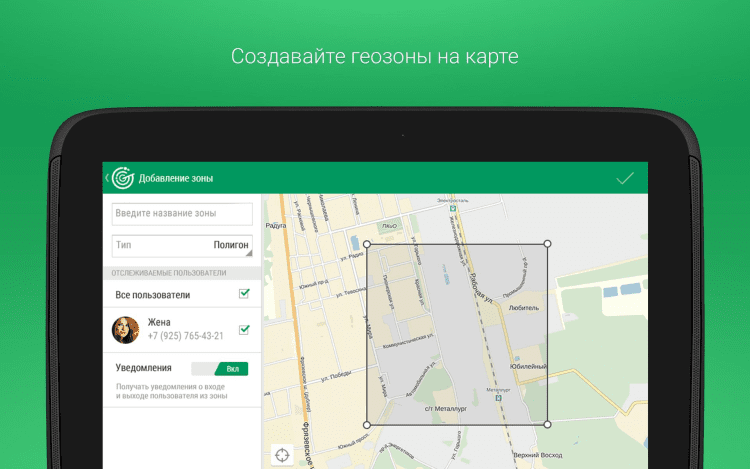The image size is (750, 469).
Task: Confirm zone with the checkmark icon
Action: [x=625, y=178]
